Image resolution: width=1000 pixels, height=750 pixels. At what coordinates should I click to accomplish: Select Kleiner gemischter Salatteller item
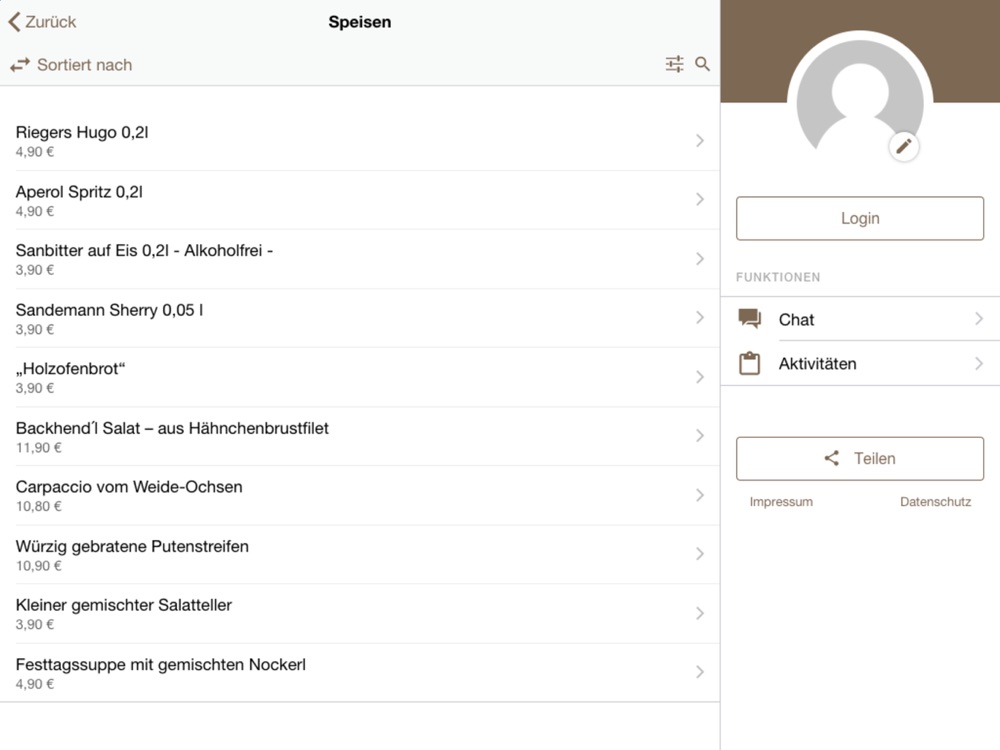[360, 614]
